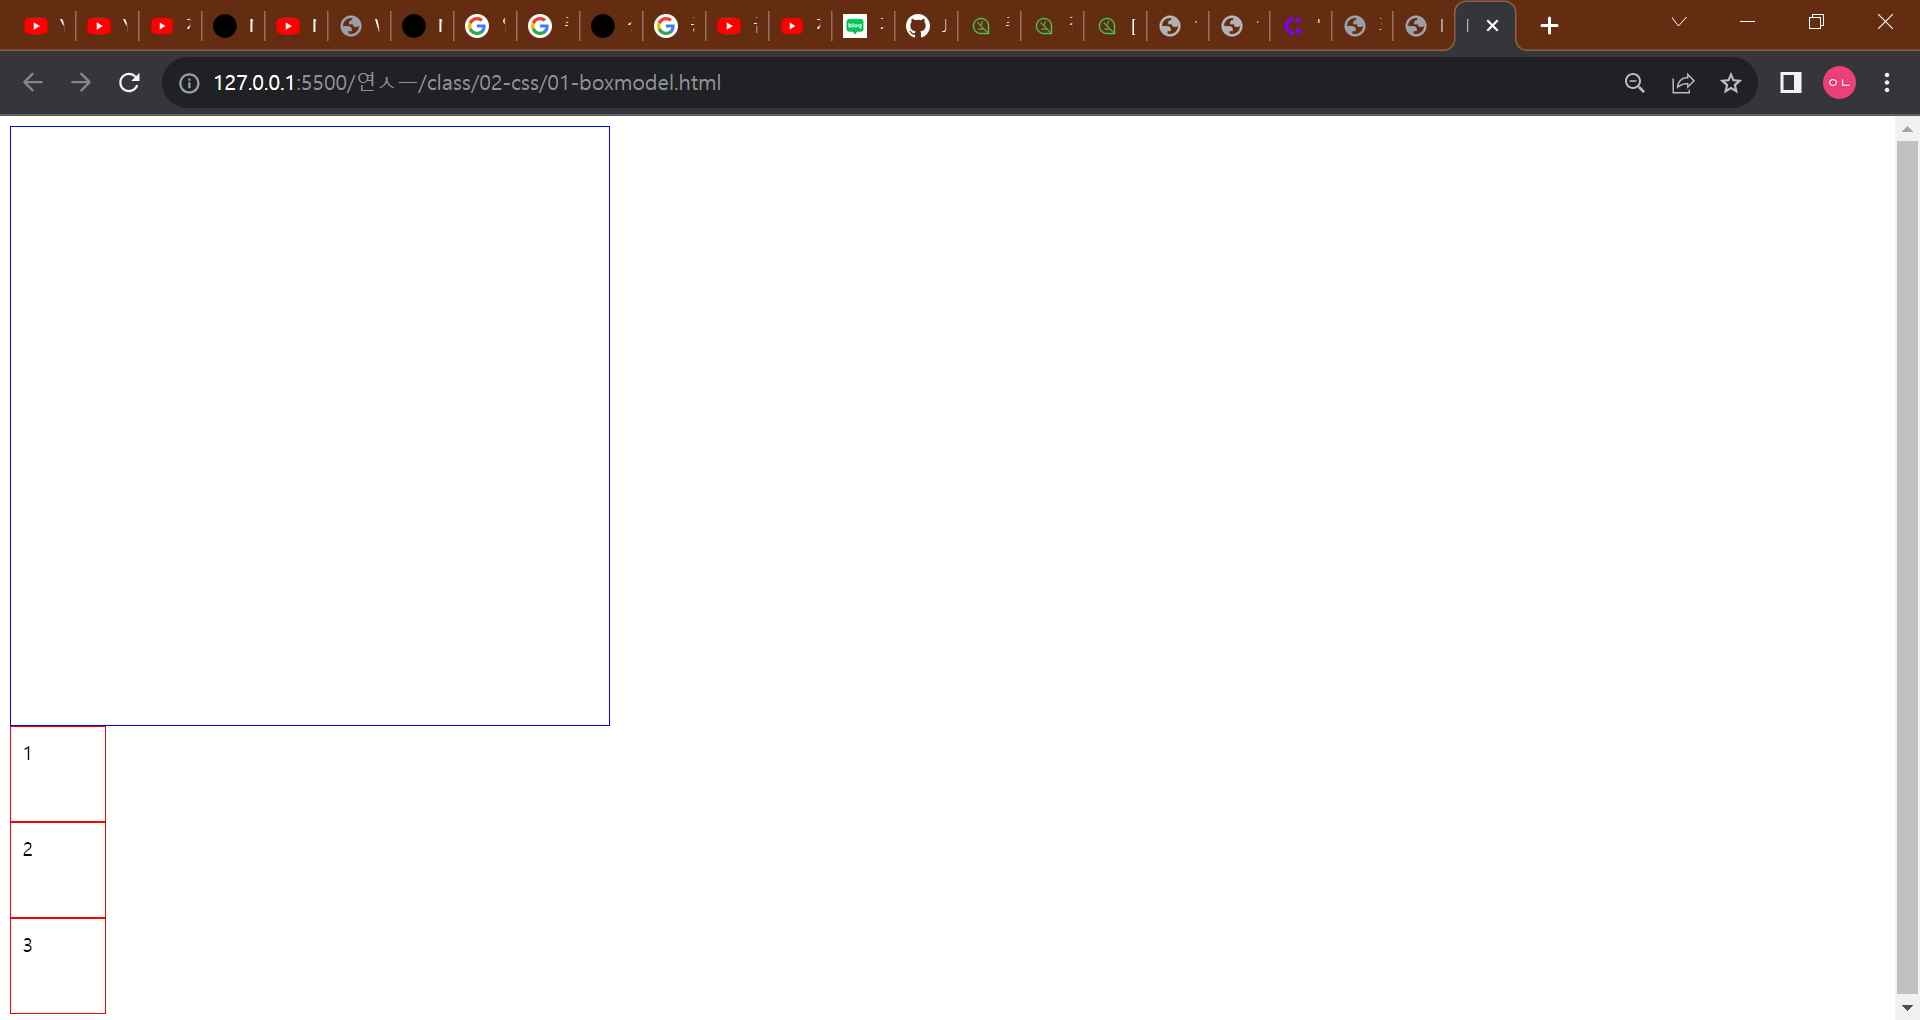Image resolution: width=1920 pixels, height=1020 pixels.
Task: Click the vertical scrollbar thumb
Action: (1907, 566)
